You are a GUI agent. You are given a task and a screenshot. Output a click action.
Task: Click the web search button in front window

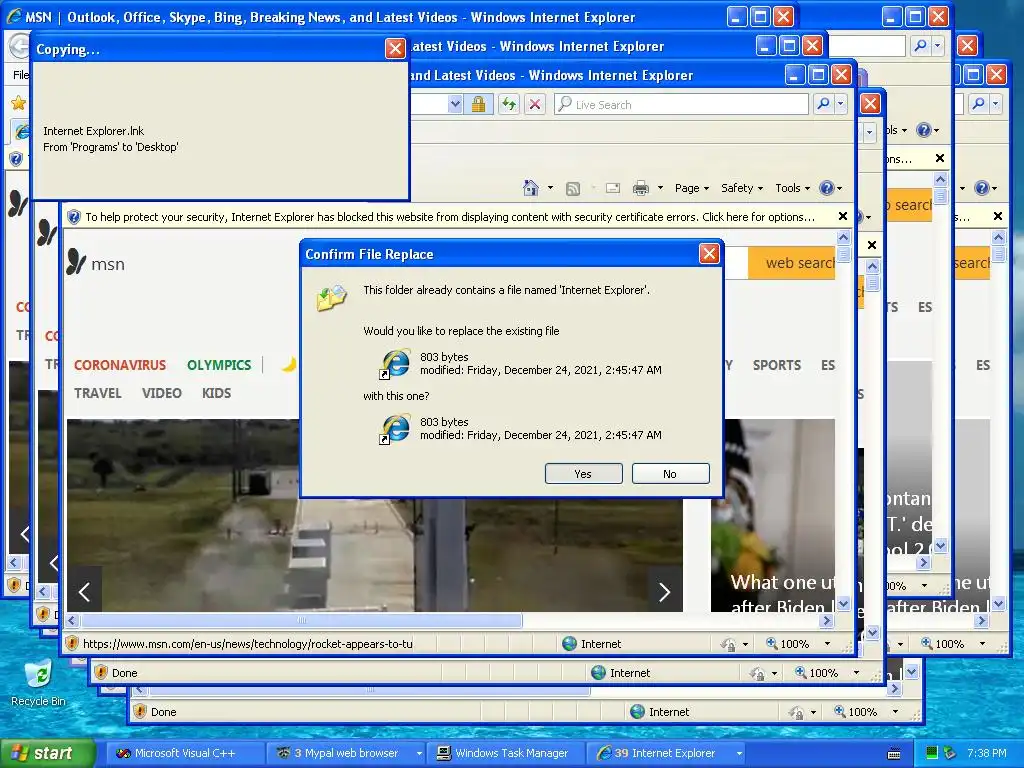click(792, 263)
